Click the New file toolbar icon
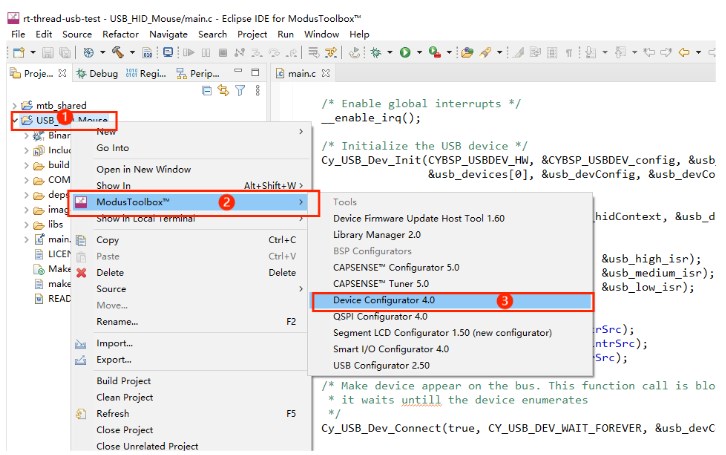Viewport: 726px width, 455px height. [19, 52]
